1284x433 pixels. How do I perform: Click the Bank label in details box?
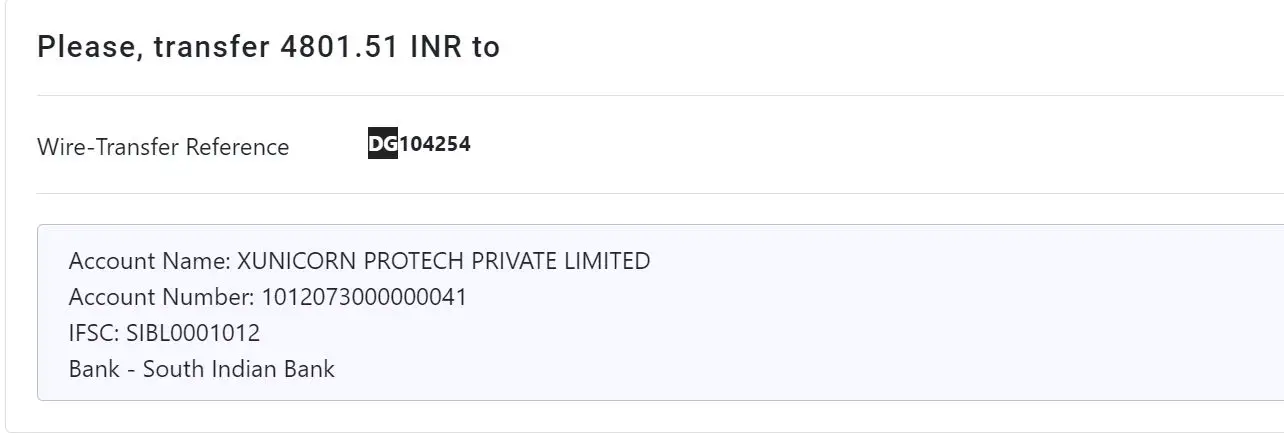point(94,369)
